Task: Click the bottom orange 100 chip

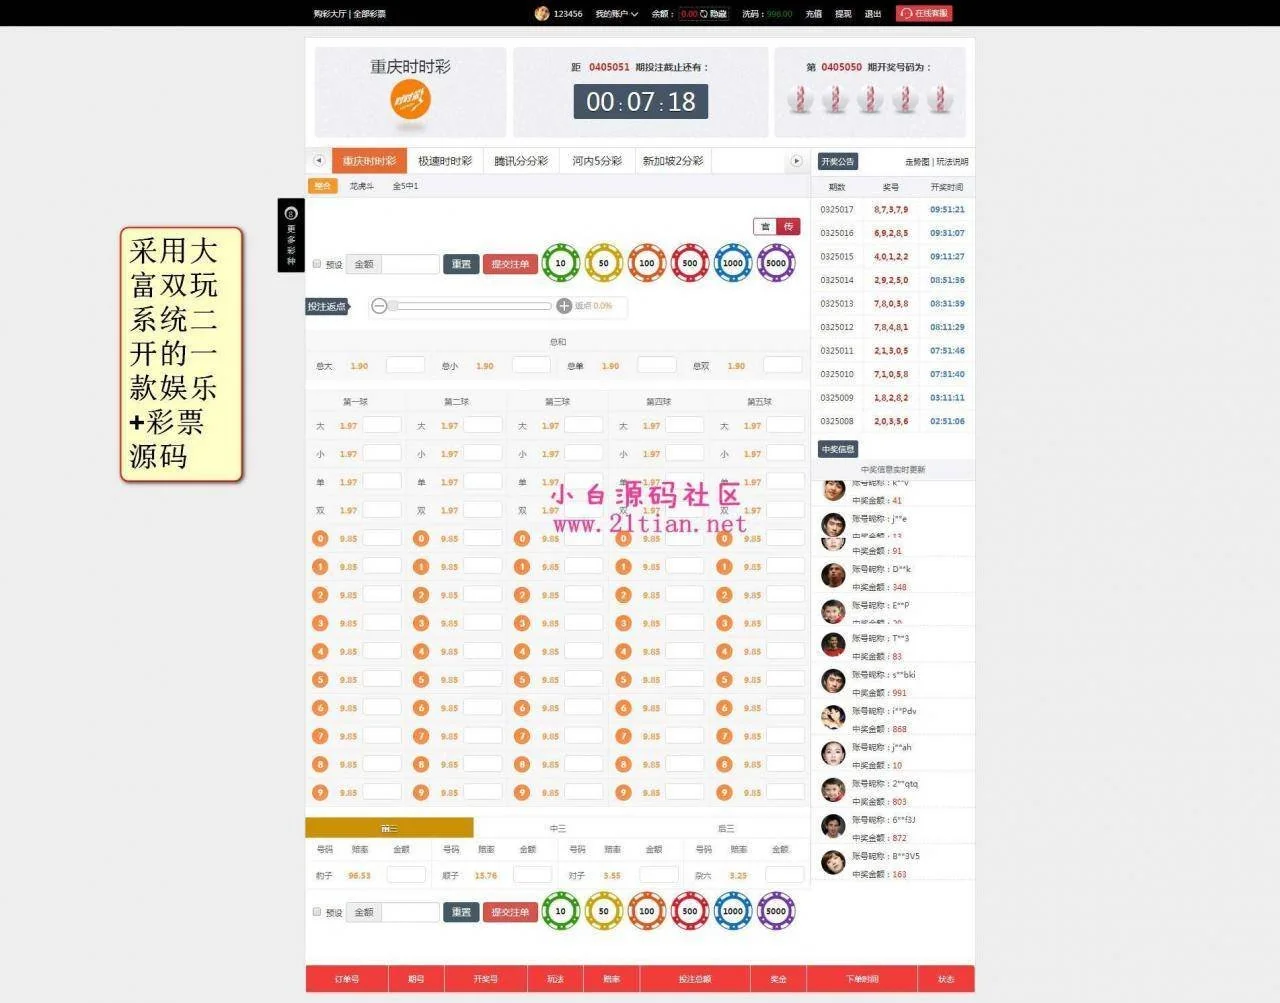Action: 646,911
